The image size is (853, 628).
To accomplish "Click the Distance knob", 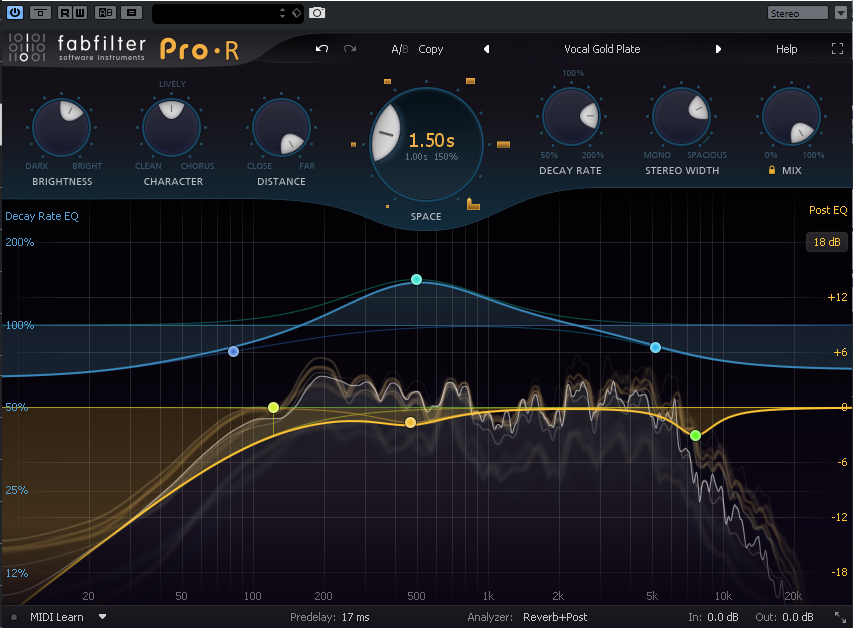I will pyautogui.click(x=281, y=128).
